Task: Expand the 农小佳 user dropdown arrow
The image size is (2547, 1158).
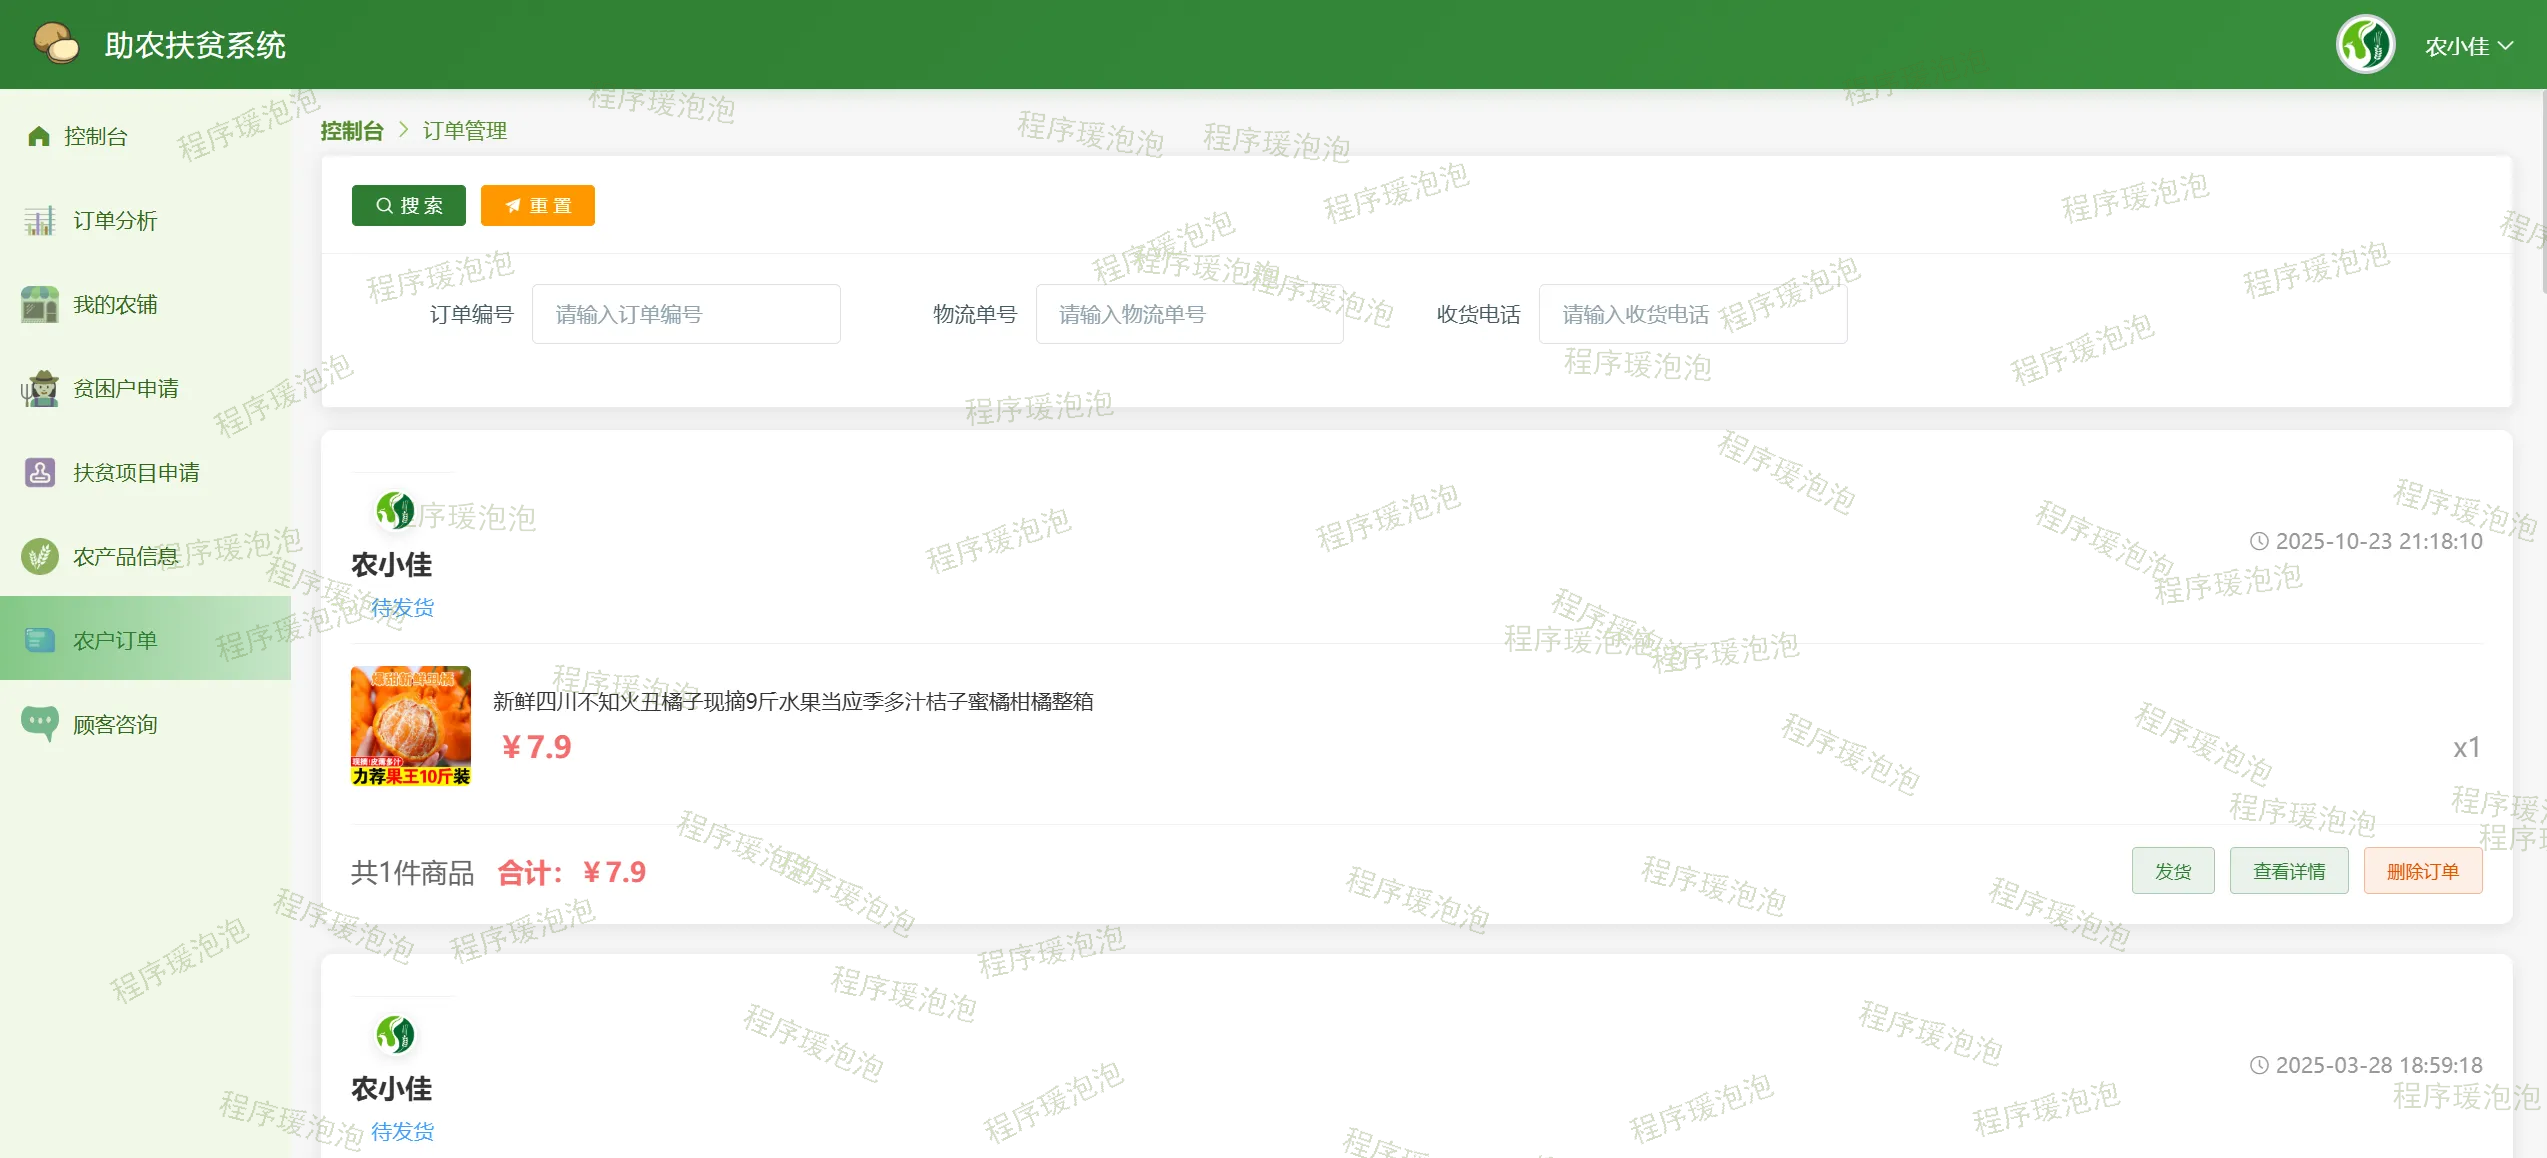Action: point(2506,46)
